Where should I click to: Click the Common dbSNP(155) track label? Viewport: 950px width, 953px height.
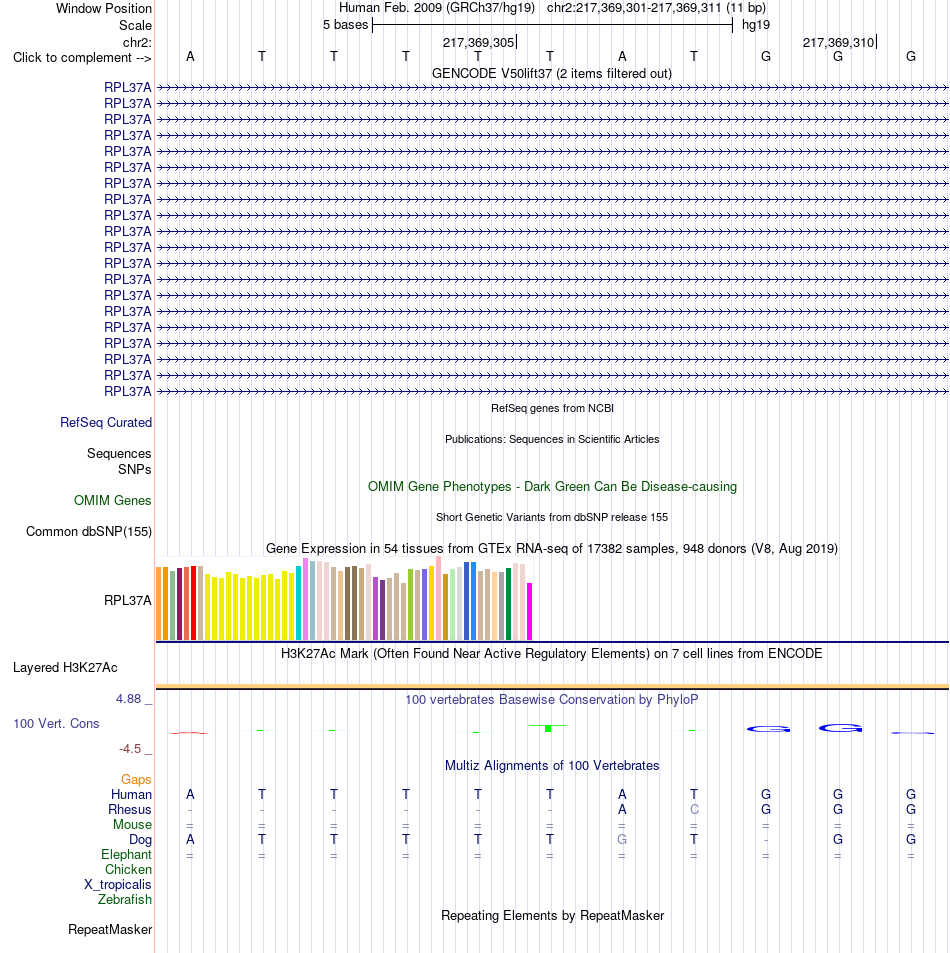[x=89, y=531]
